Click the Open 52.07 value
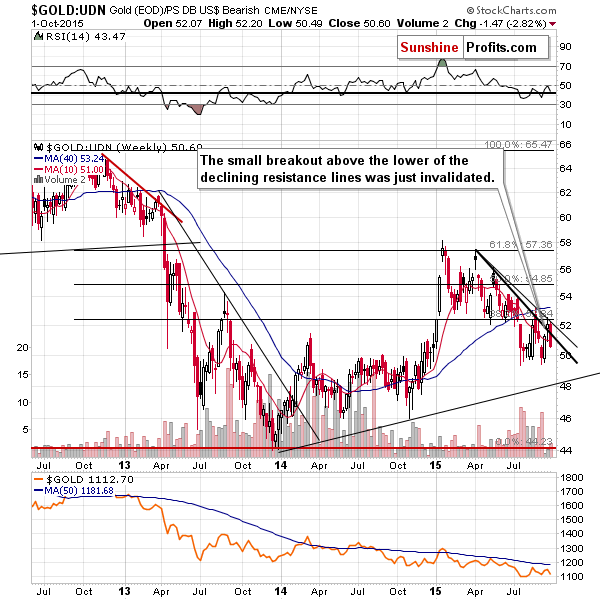 (x=172, y=23)
